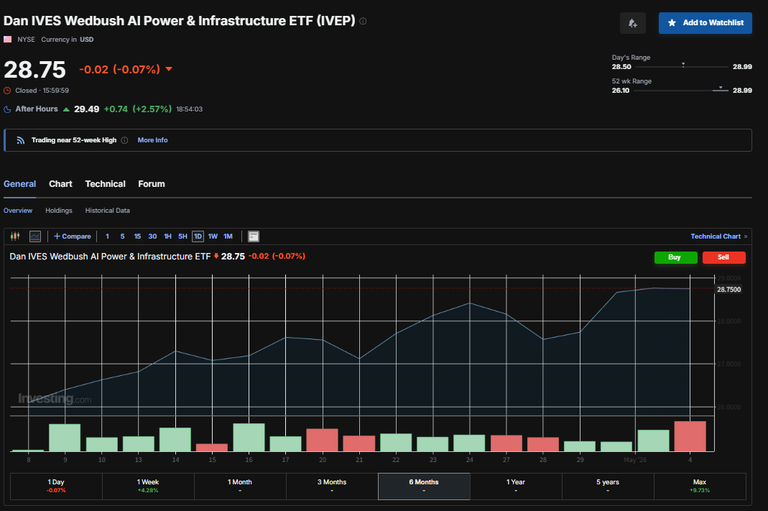
Task: Set chart interval to 1W
Action: point(213,236)
